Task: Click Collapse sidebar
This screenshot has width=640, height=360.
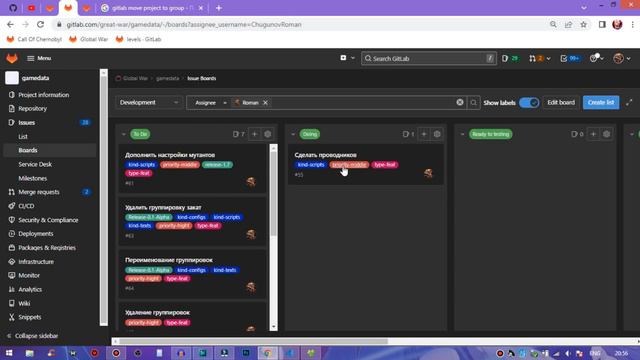Action: click(x=33, y=336)
